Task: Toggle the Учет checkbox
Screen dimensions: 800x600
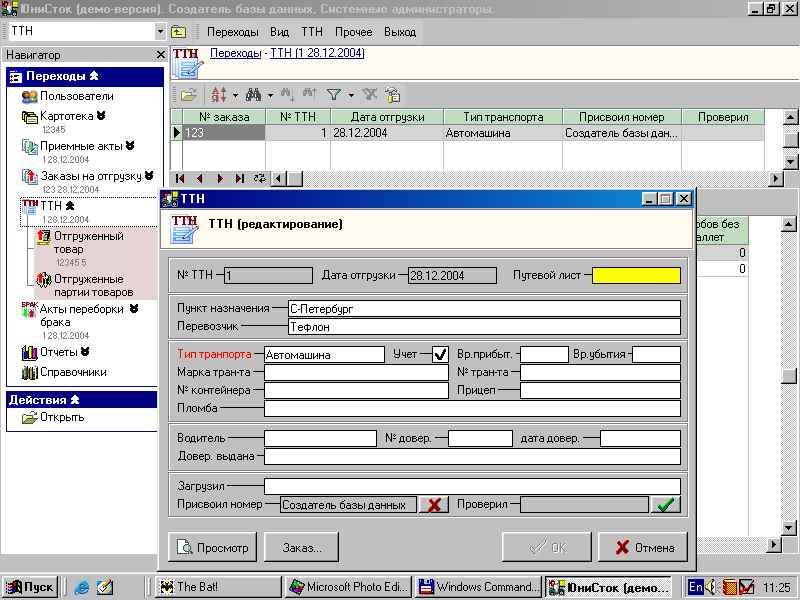Action: tap(440, 354)
